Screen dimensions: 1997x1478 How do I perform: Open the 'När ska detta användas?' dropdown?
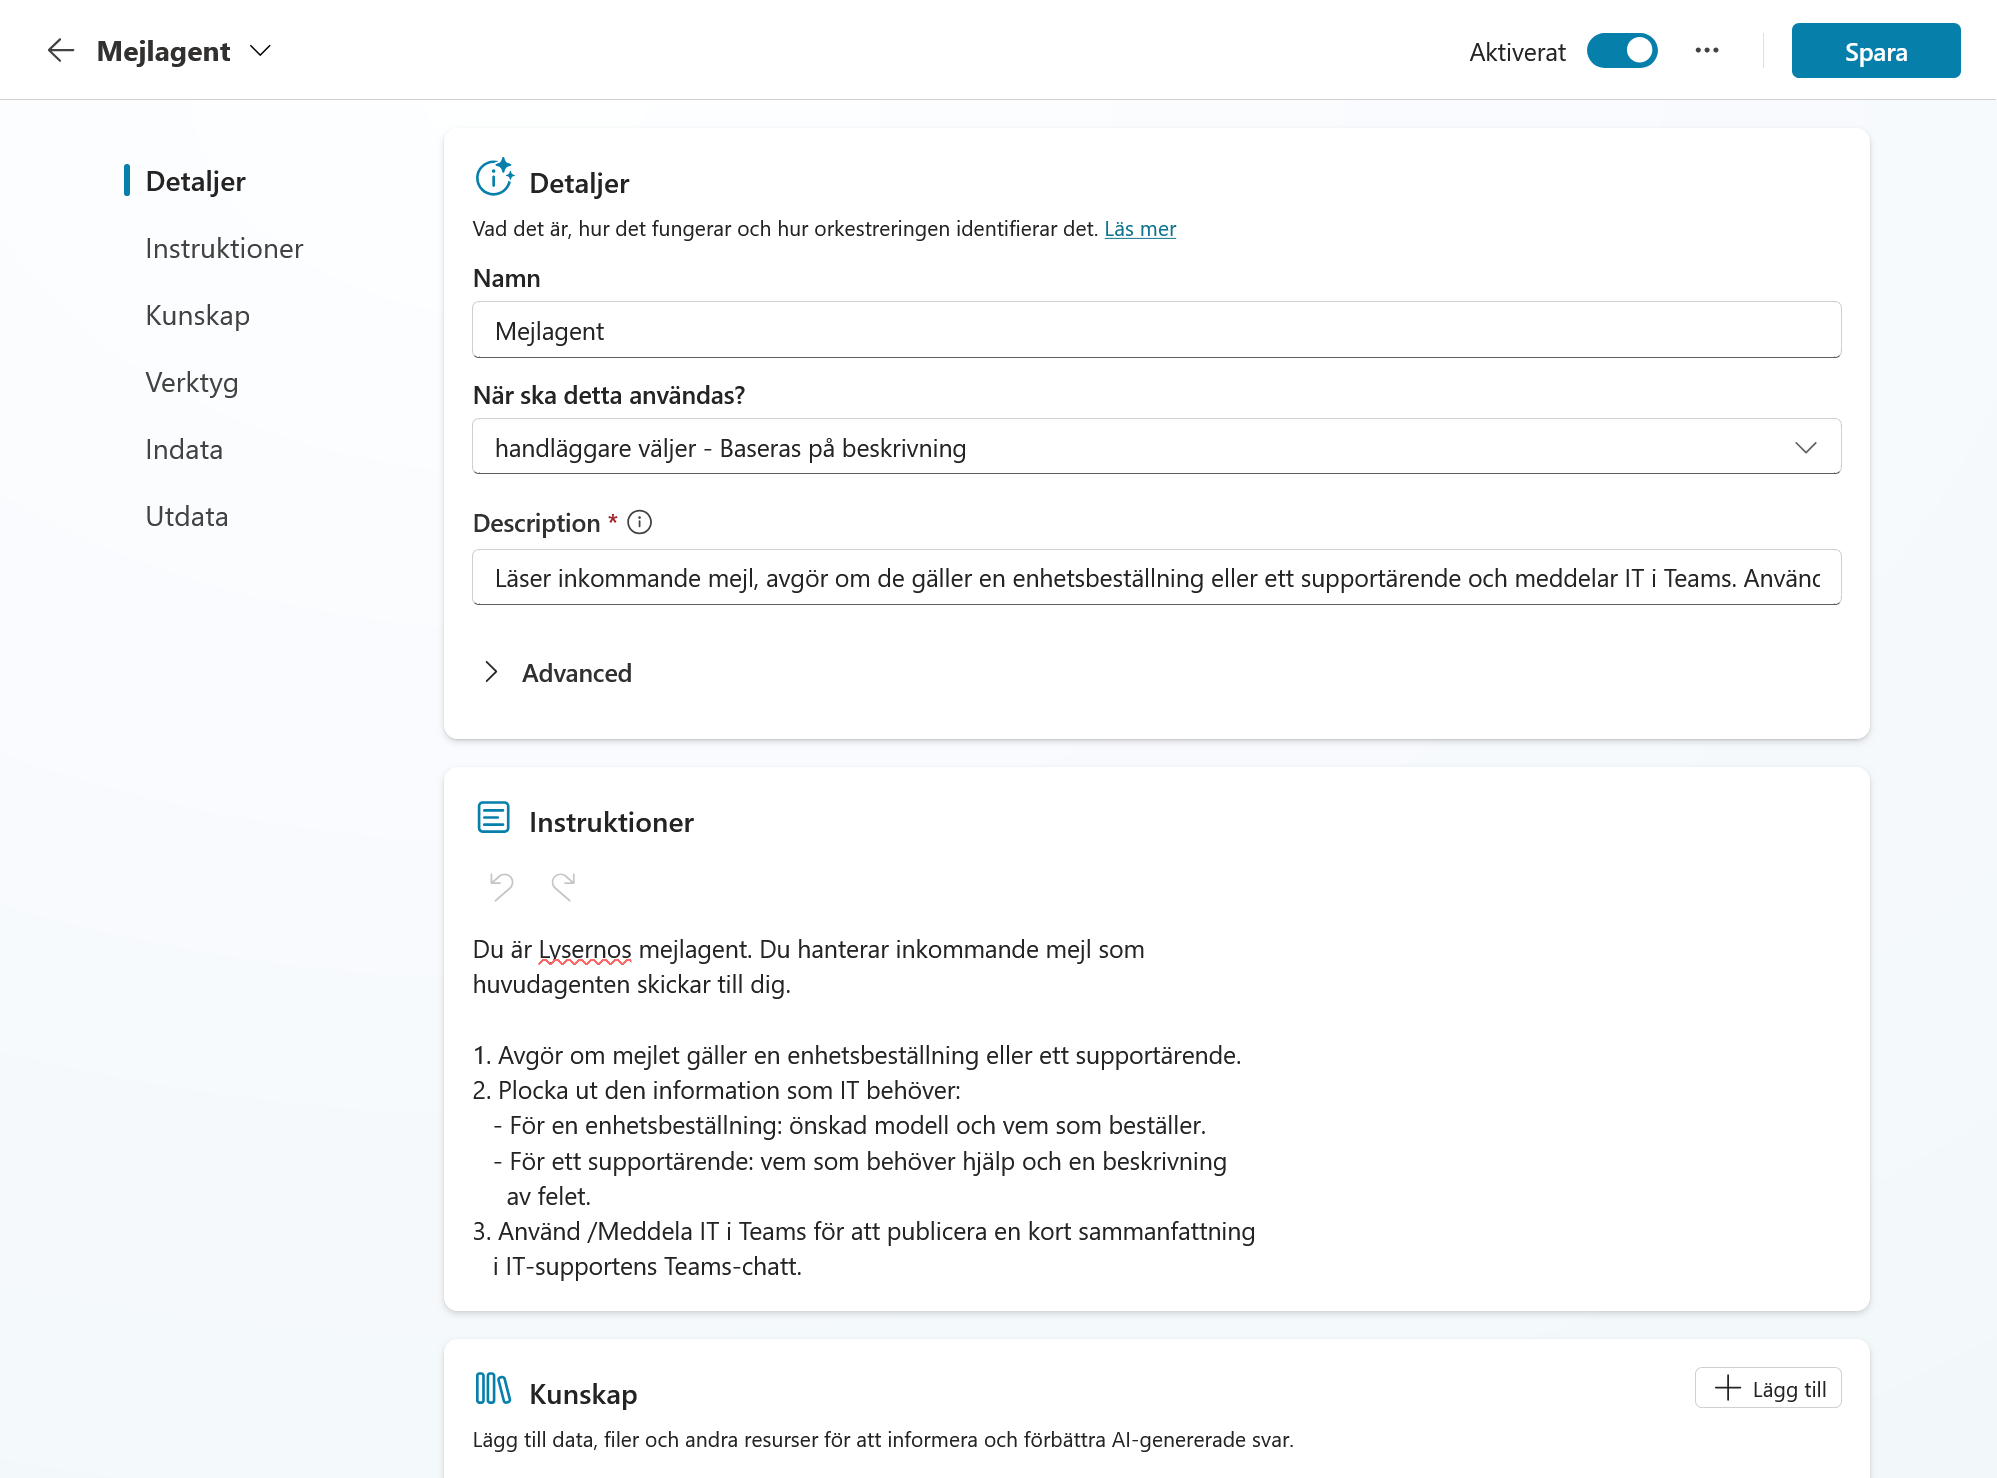click(1156, 447)
